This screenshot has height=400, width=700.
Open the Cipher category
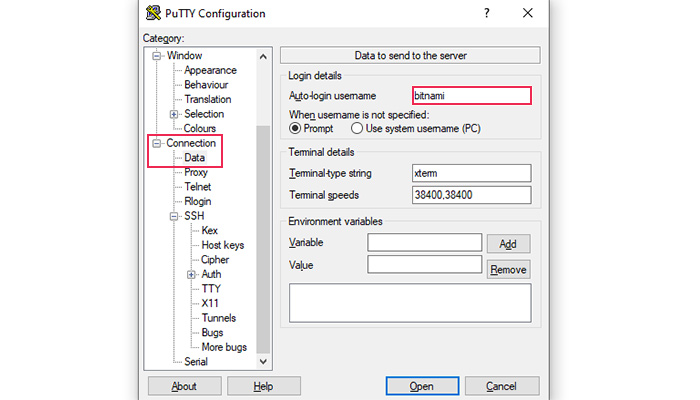215,260
